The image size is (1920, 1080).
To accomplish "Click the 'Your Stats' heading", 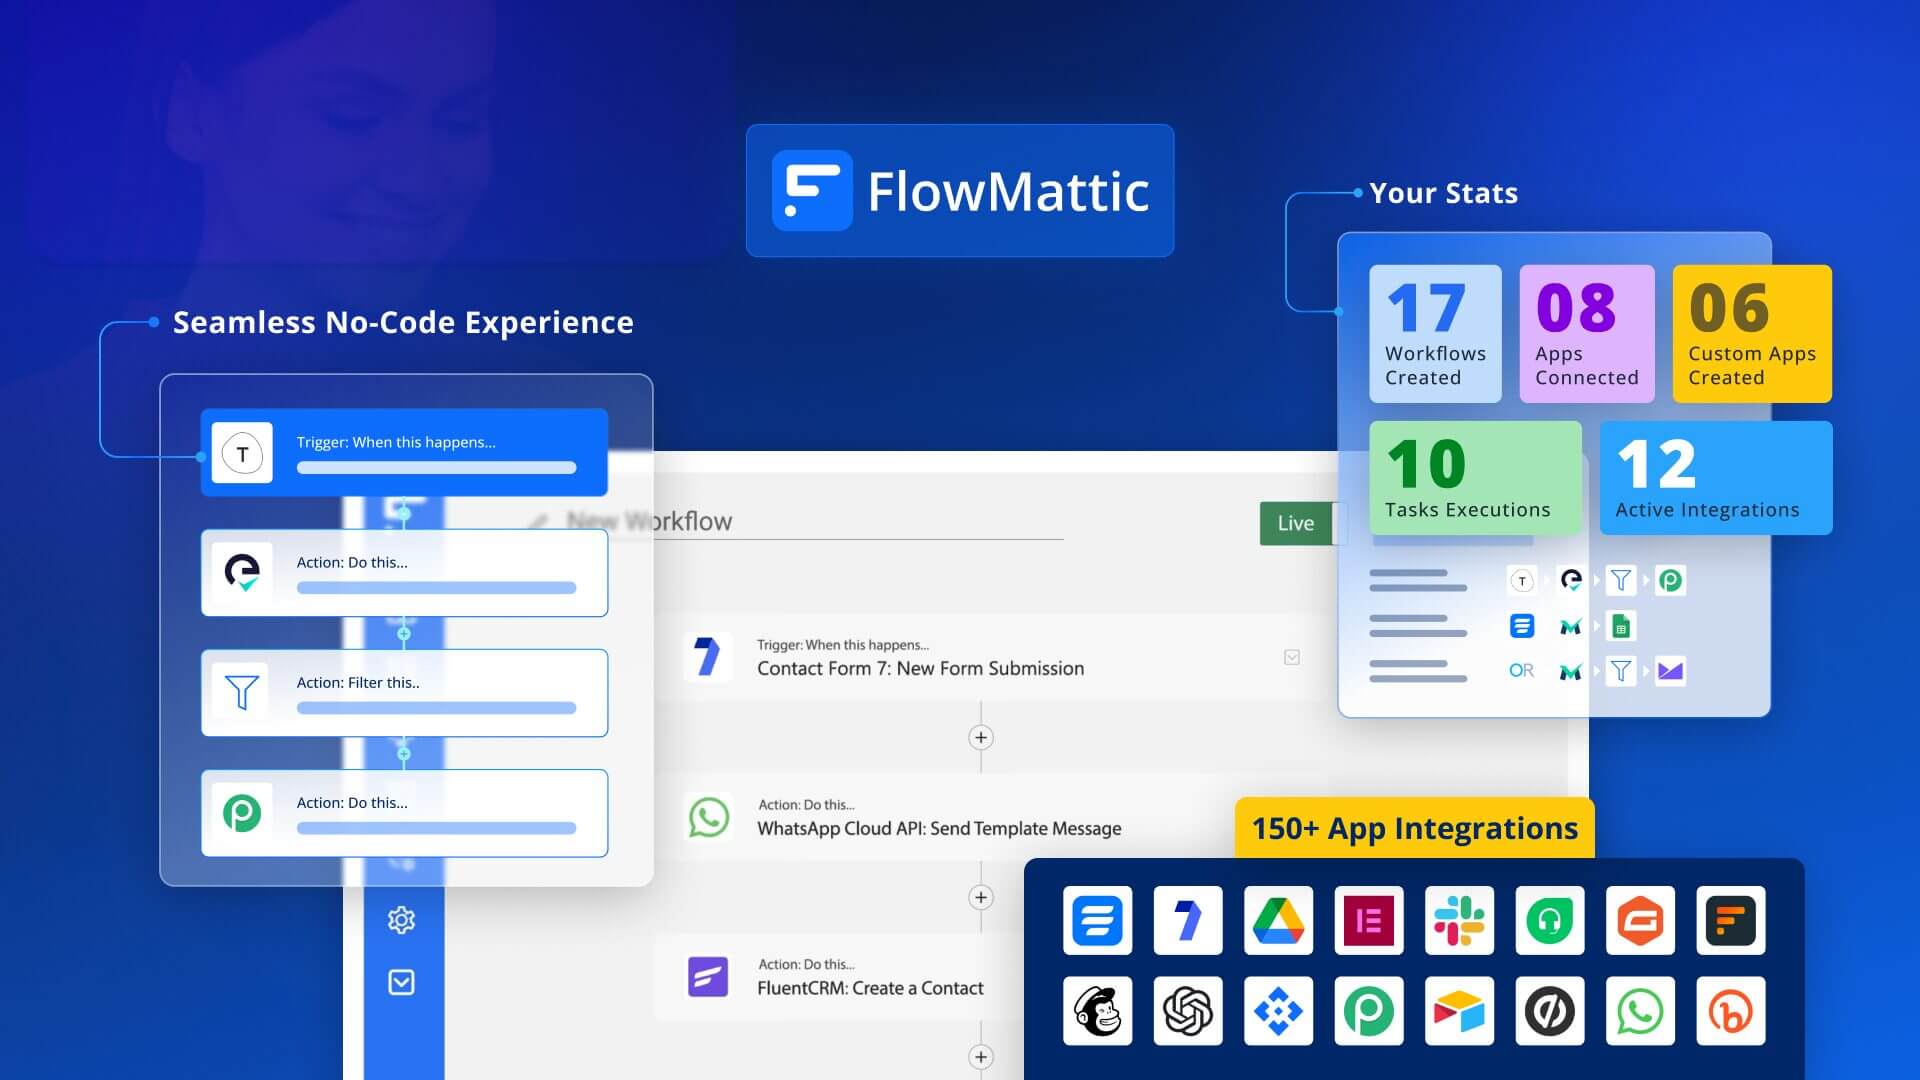I will 1443,193.
